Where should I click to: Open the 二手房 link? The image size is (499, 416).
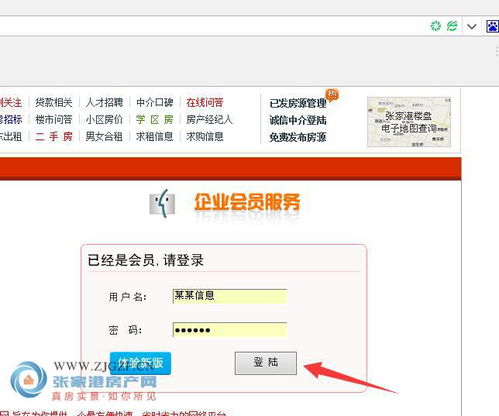(x=54, y=136)
